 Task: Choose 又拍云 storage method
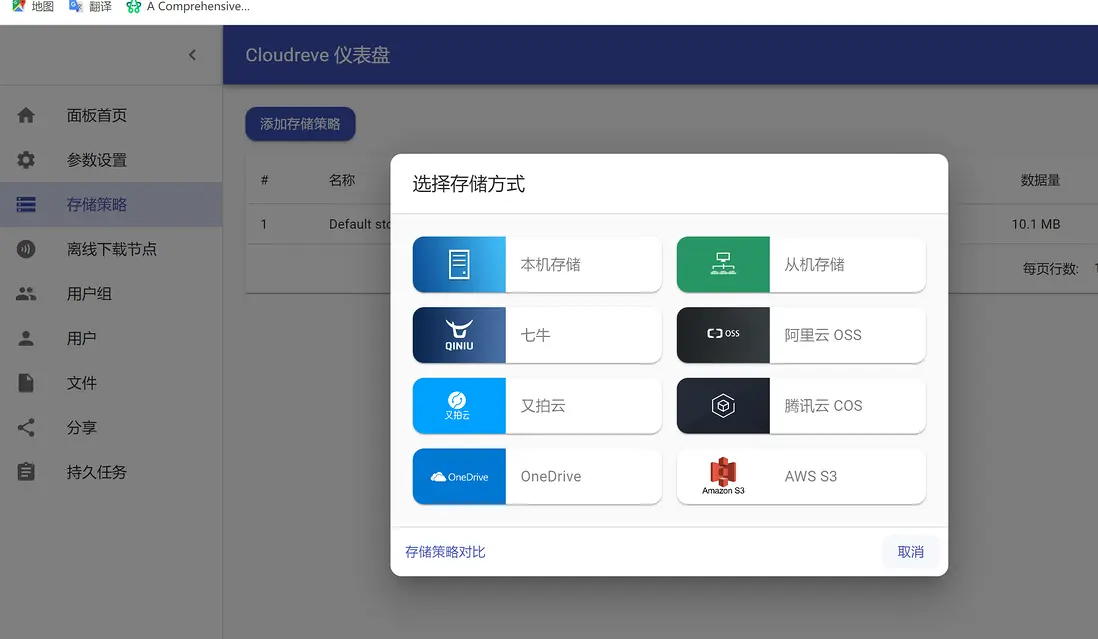537,406
